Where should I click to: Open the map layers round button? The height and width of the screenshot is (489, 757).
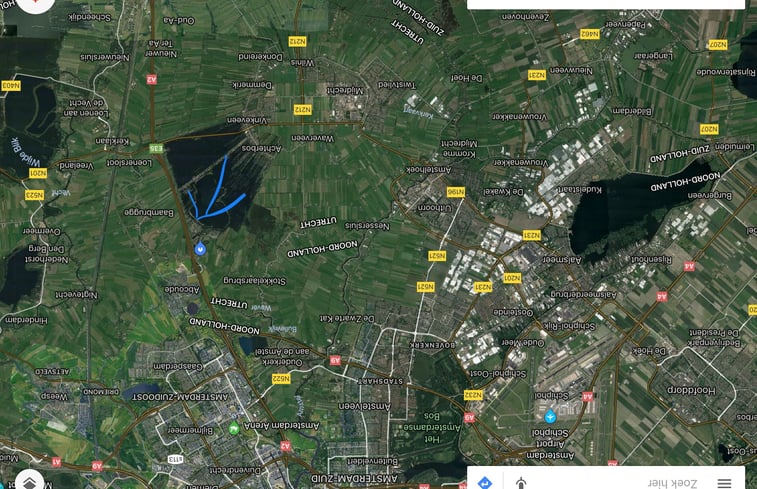coord(29,481)
